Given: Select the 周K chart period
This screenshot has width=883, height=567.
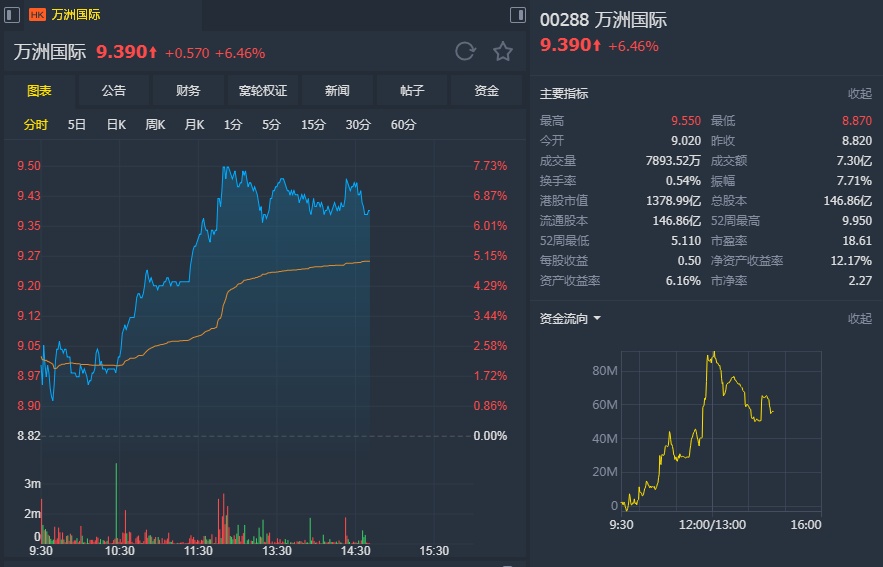Looking at the screenshot, I should [x=155, y=125].
